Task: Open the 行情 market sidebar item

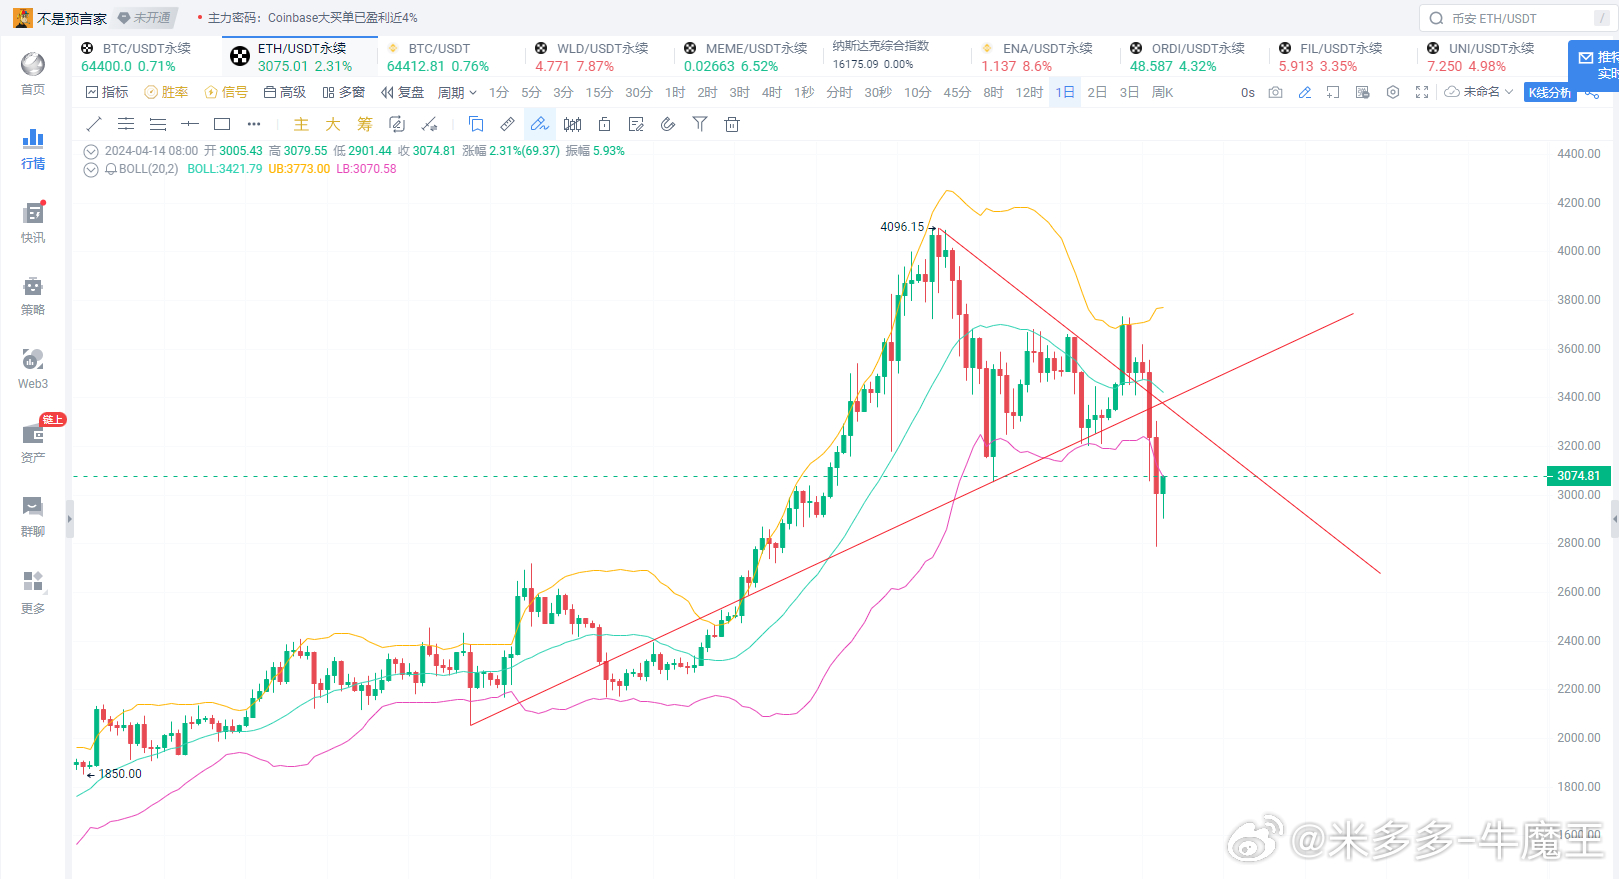Action: click(x=33, y=149)
